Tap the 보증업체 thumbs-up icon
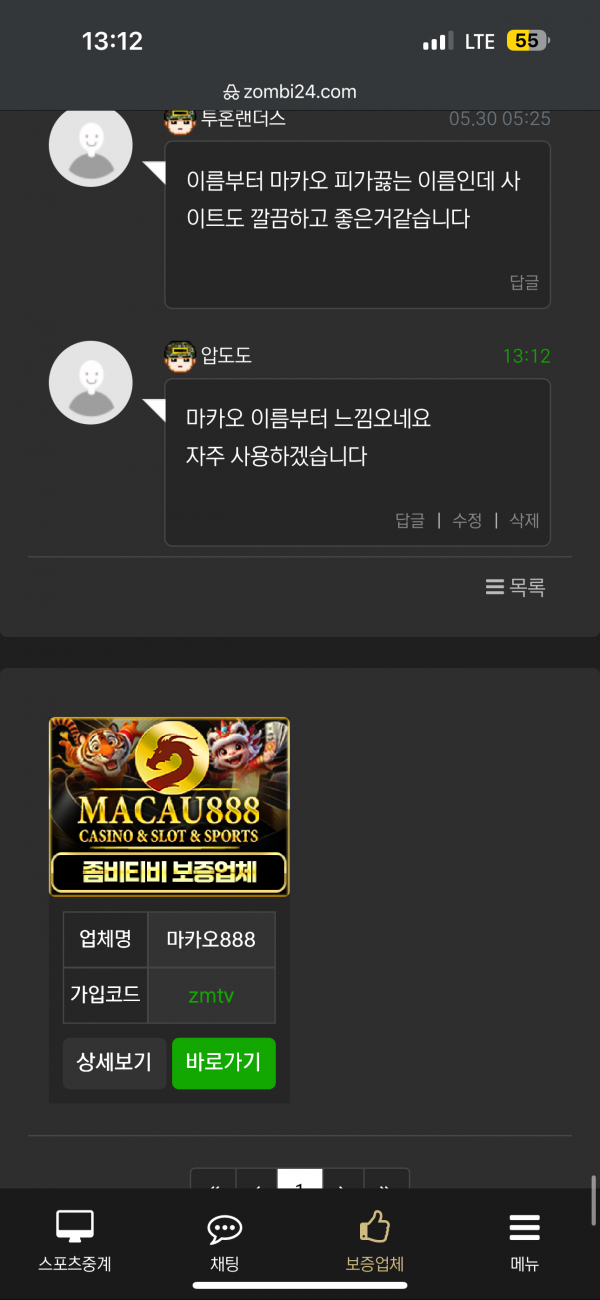This screenshot has width=600, height=1300. [375, 1226]
